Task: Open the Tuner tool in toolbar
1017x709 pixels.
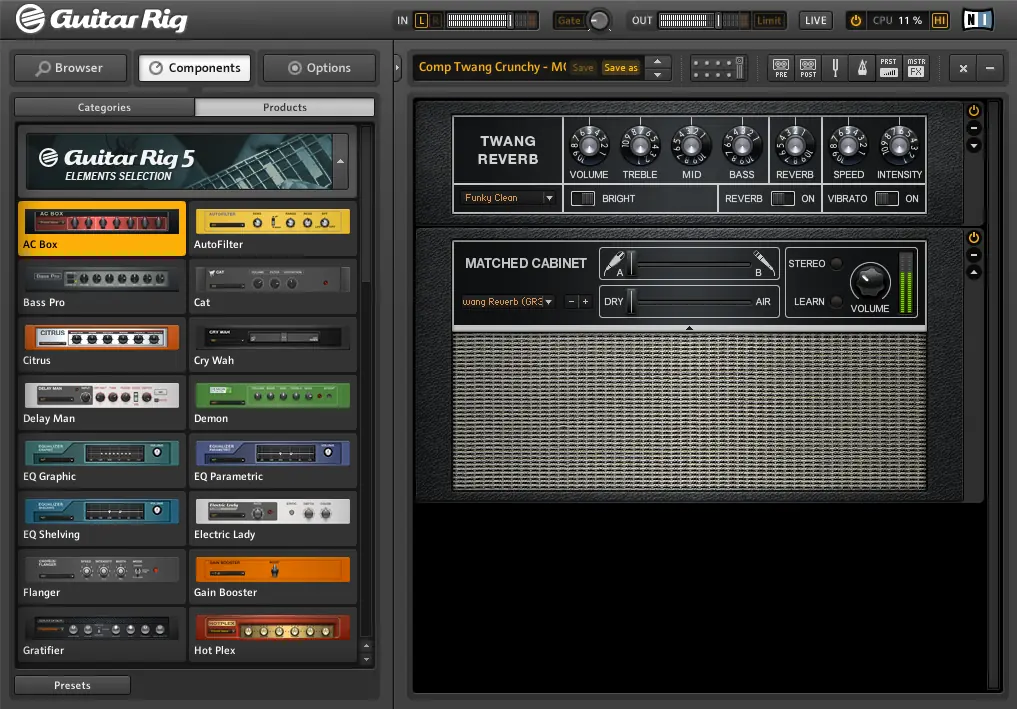Action: pyautogui.click(x=835, y=67)
